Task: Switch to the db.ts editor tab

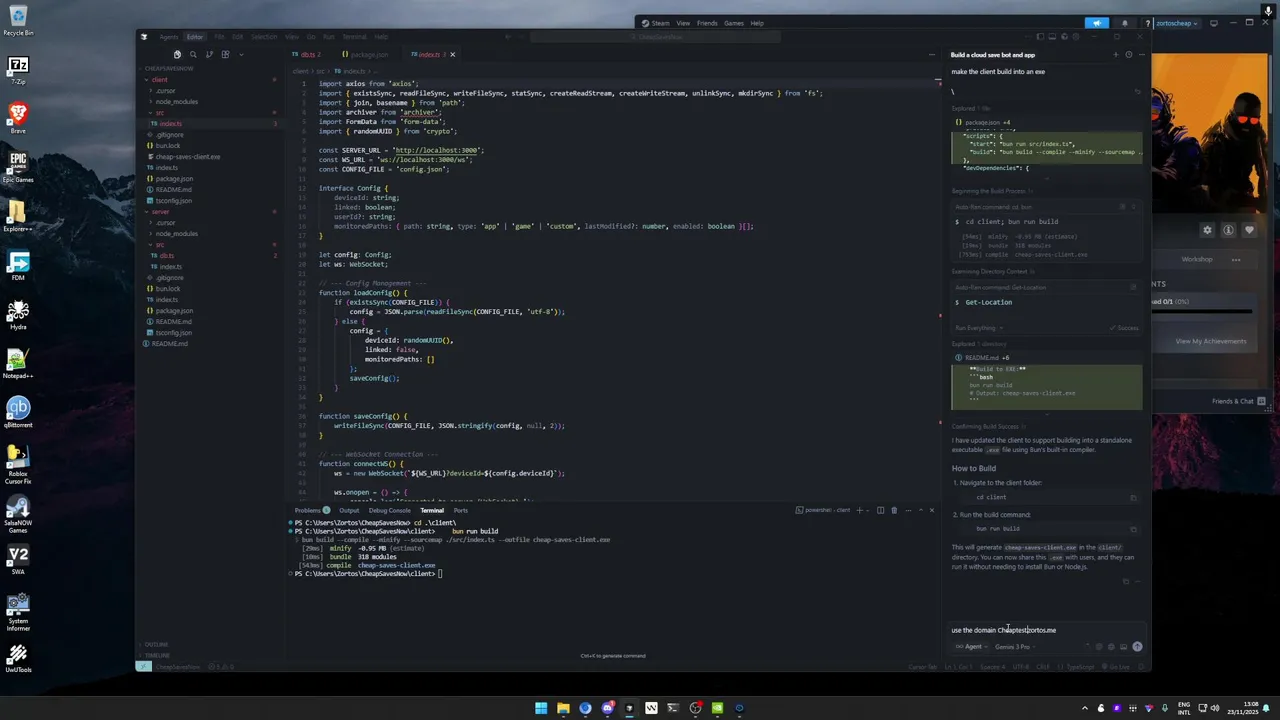Action: 306,54
